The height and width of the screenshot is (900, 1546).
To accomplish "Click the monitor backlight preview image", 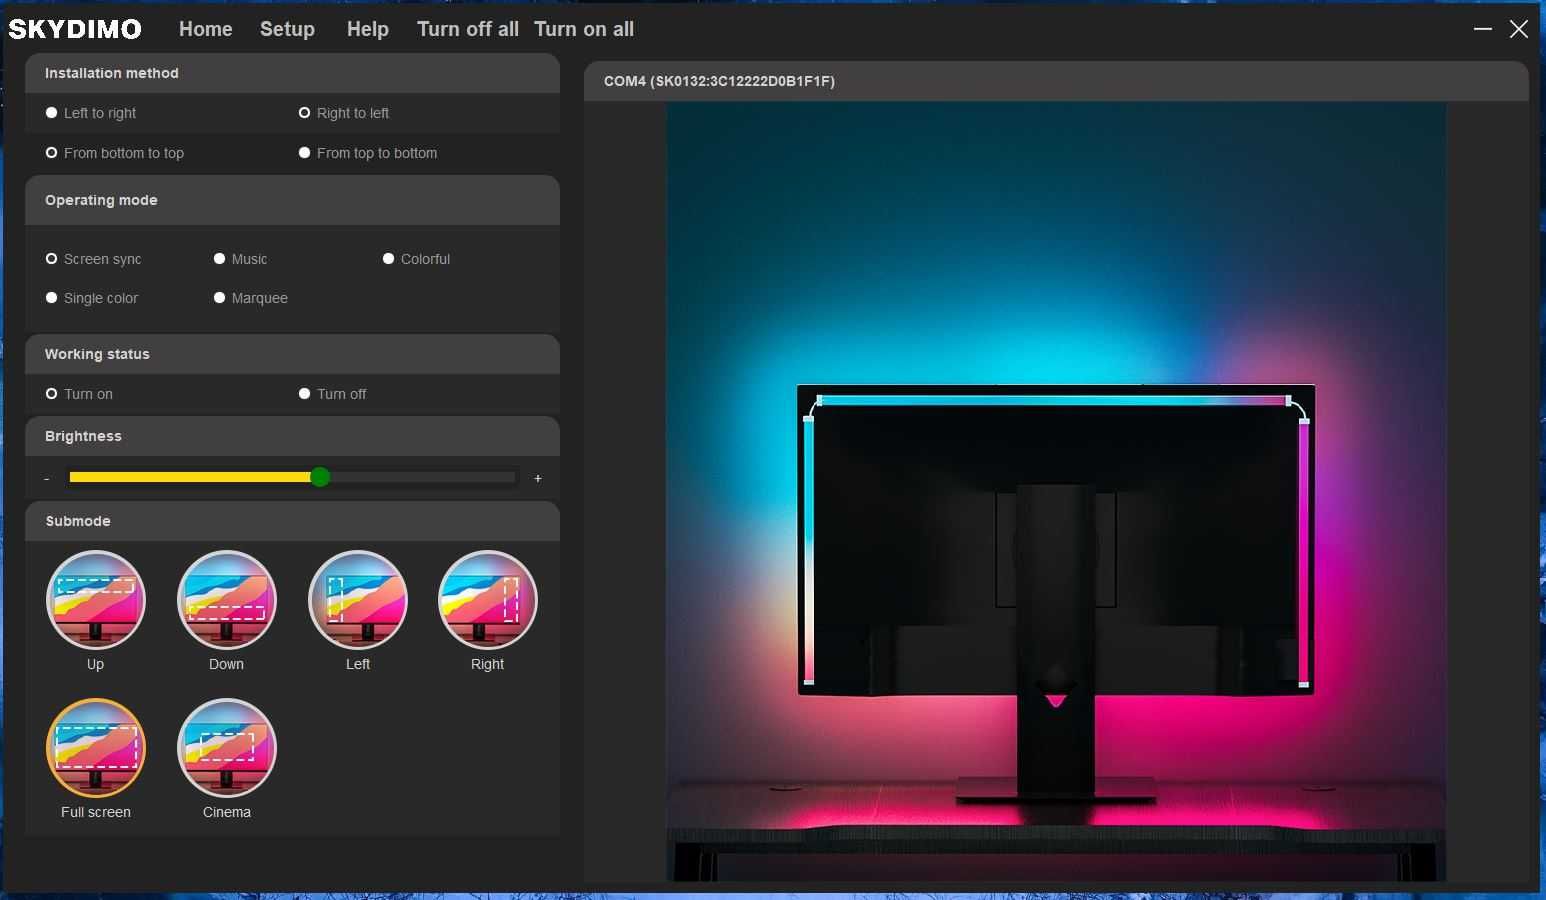I will 1056,492.
